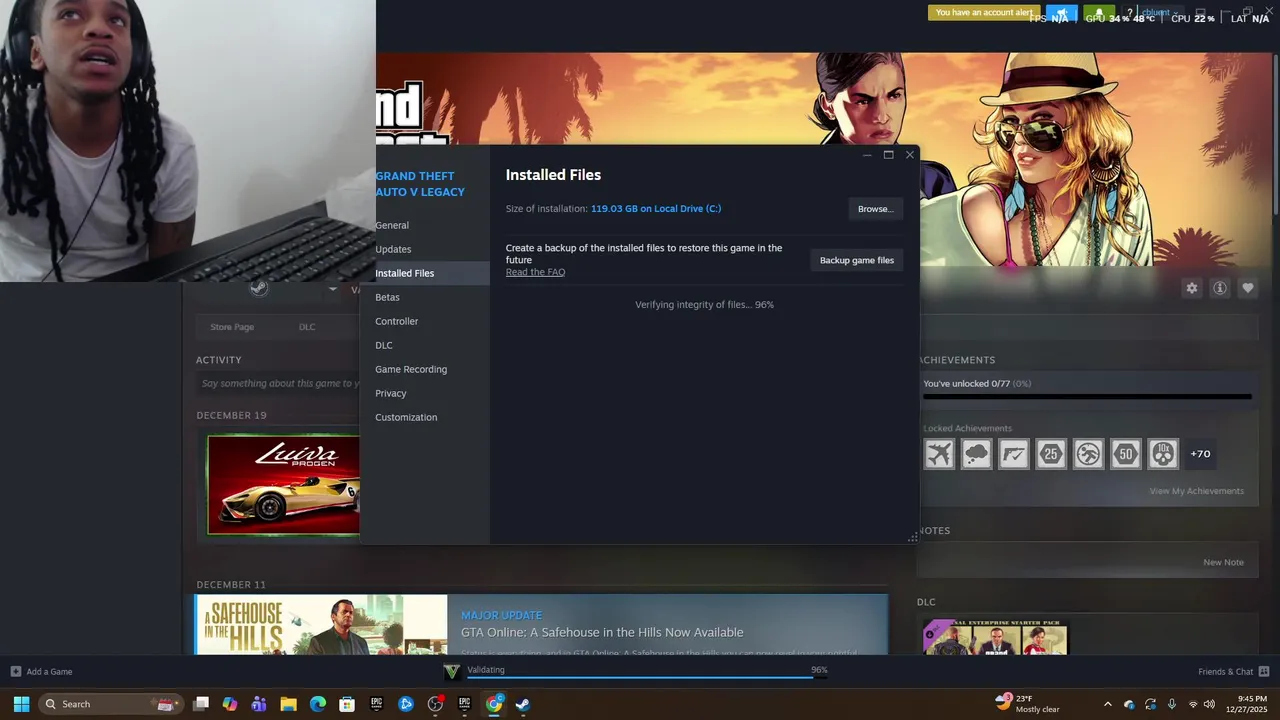1280x720 pixels.
Task: Open Steam from the taskbar
Action: (x=522, y=704)
